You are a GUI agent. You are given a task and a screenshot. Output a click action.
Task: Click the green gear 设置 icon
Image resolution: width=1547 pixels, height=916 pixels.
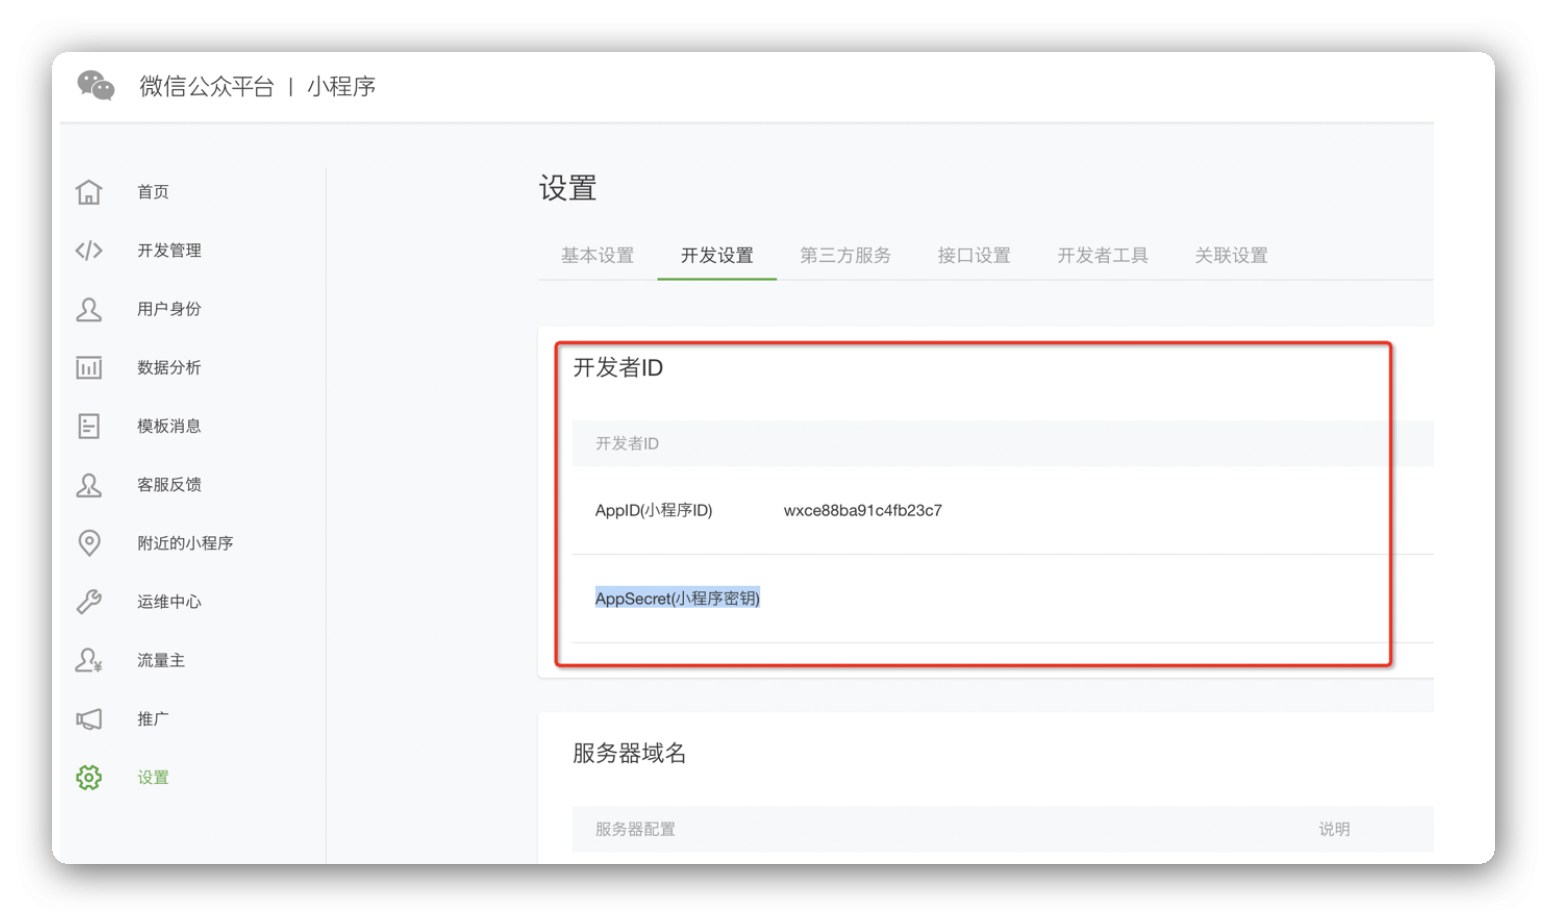(89, 777)
